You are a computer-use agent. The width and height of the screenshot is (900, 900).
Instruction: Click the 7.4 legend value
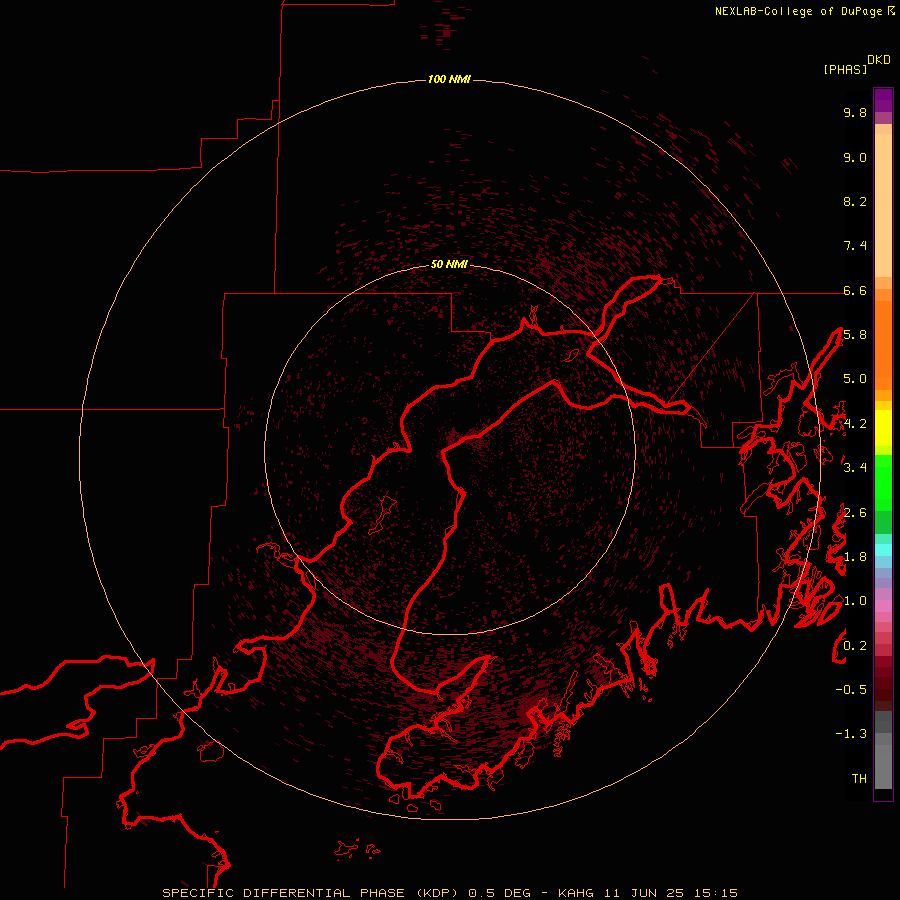point(855,246)
